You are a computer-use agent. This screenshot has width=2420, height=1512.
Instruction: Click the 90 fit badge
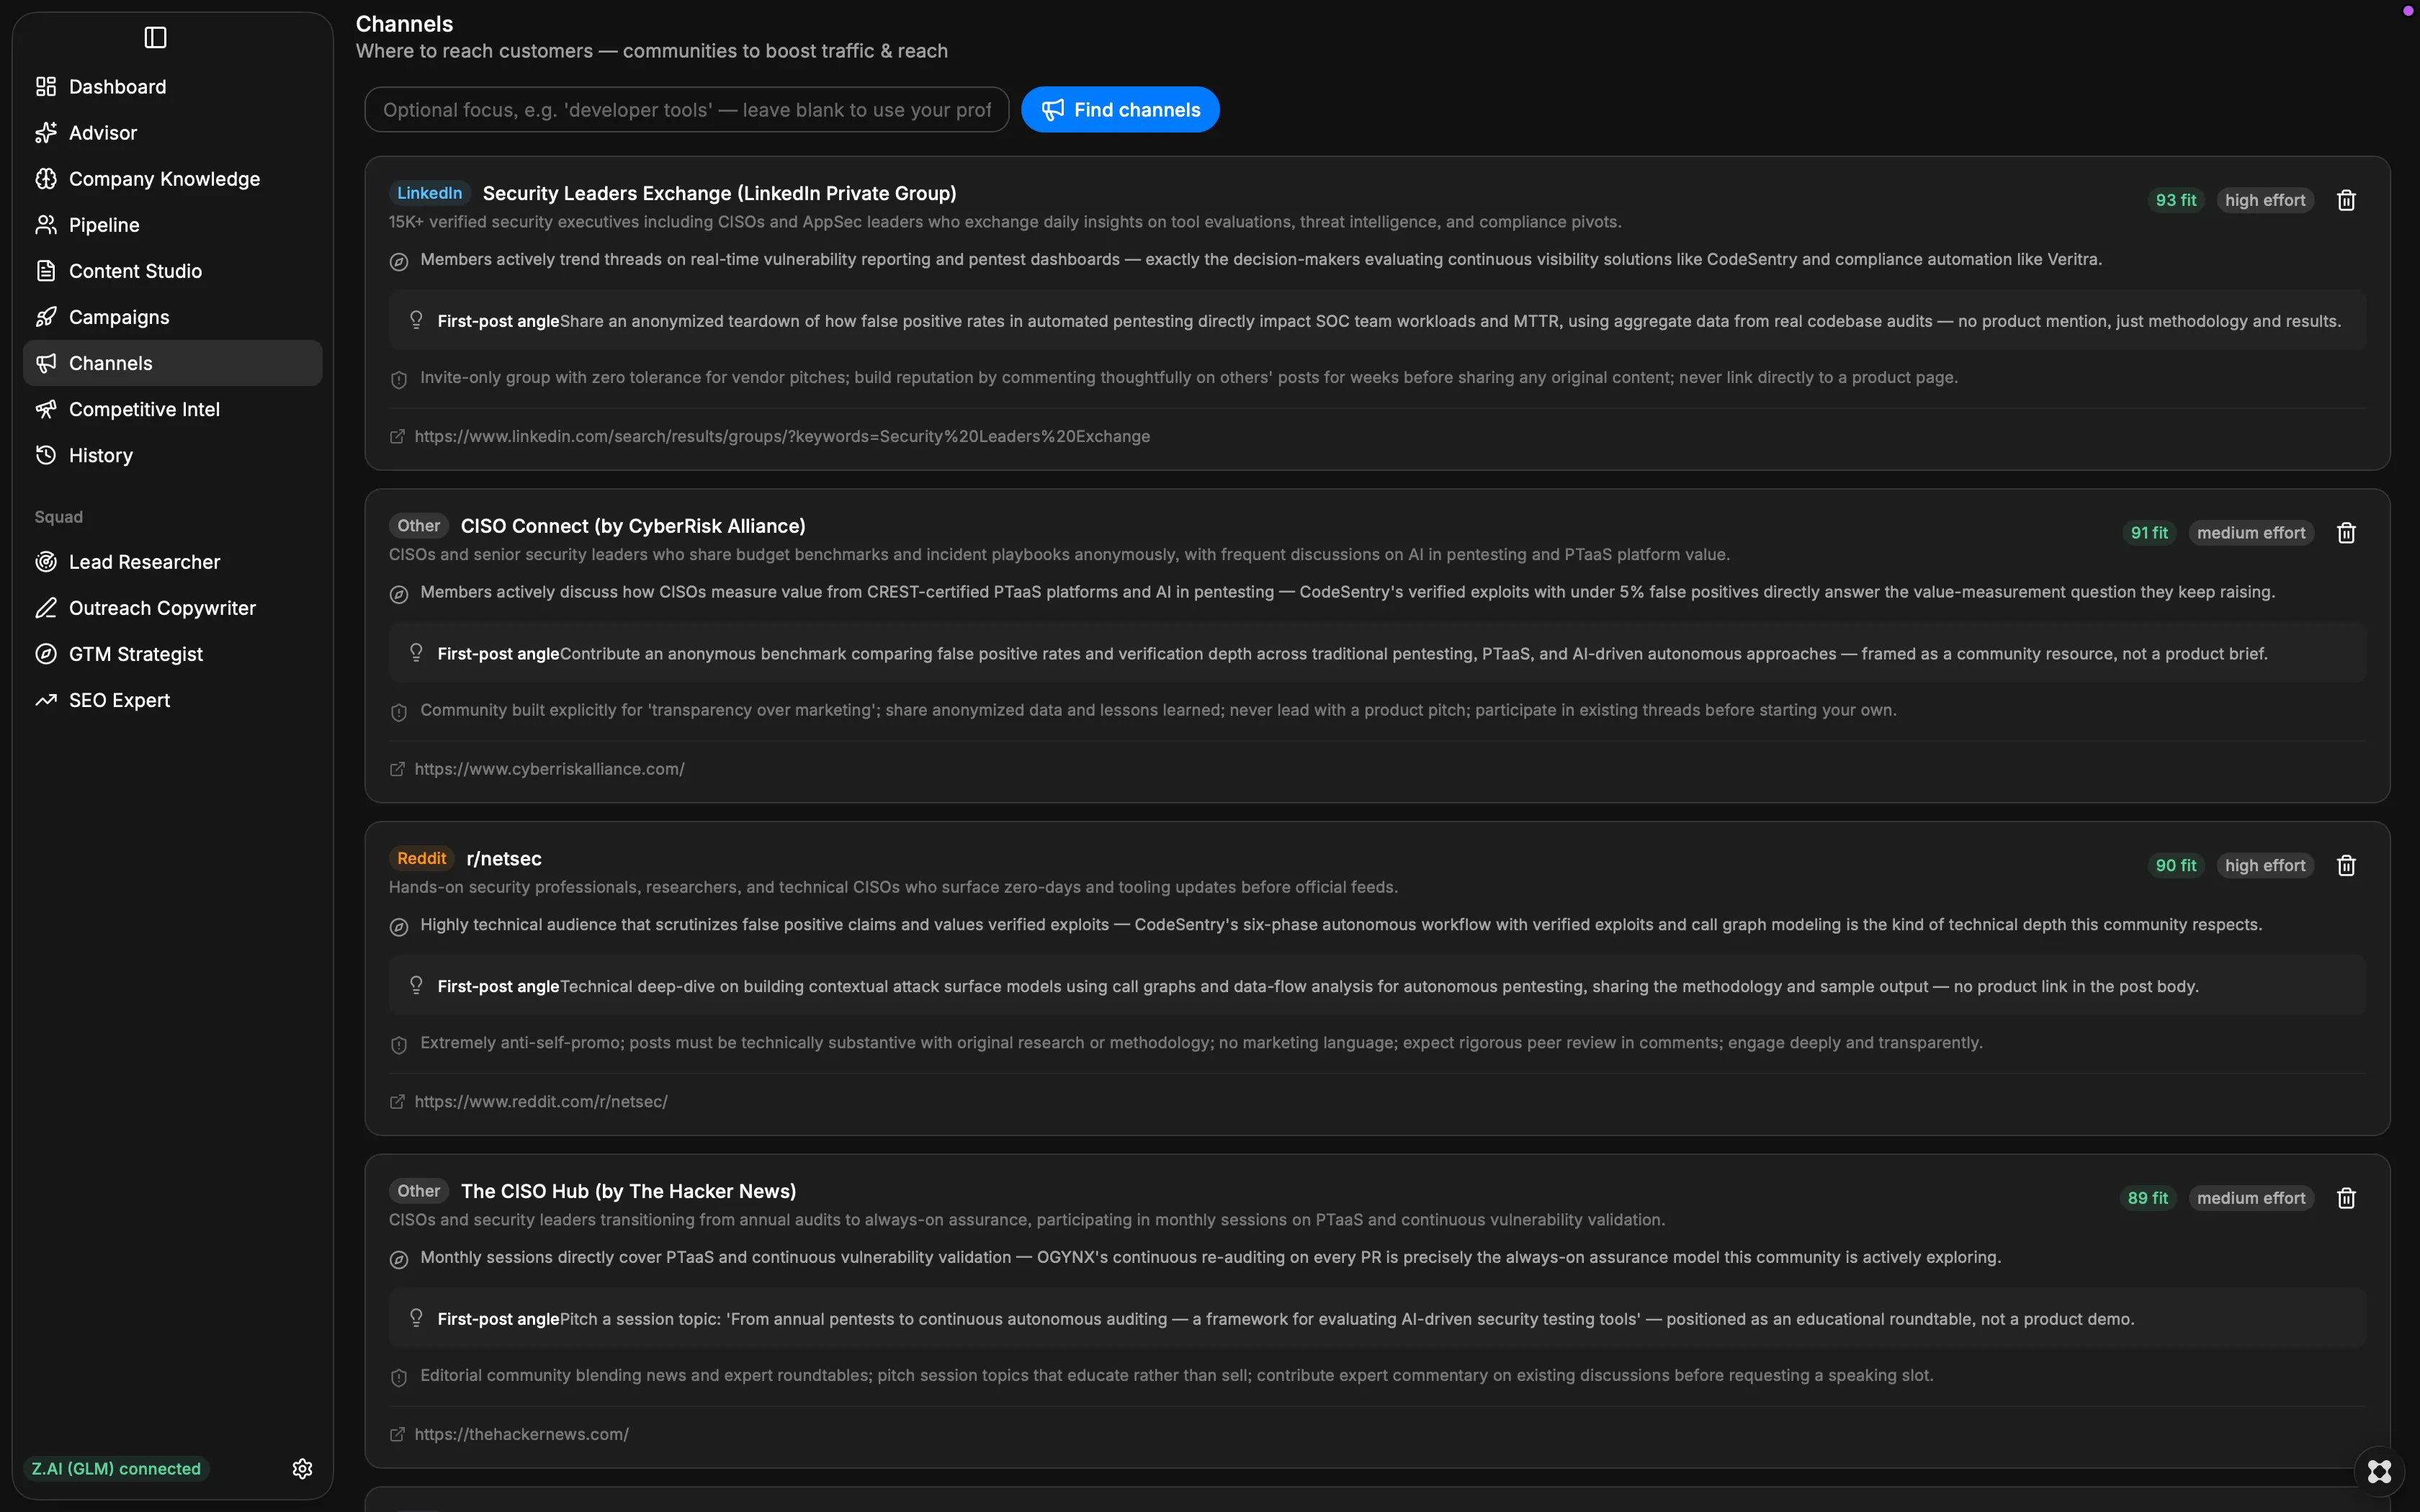(x=2175, y=866)
